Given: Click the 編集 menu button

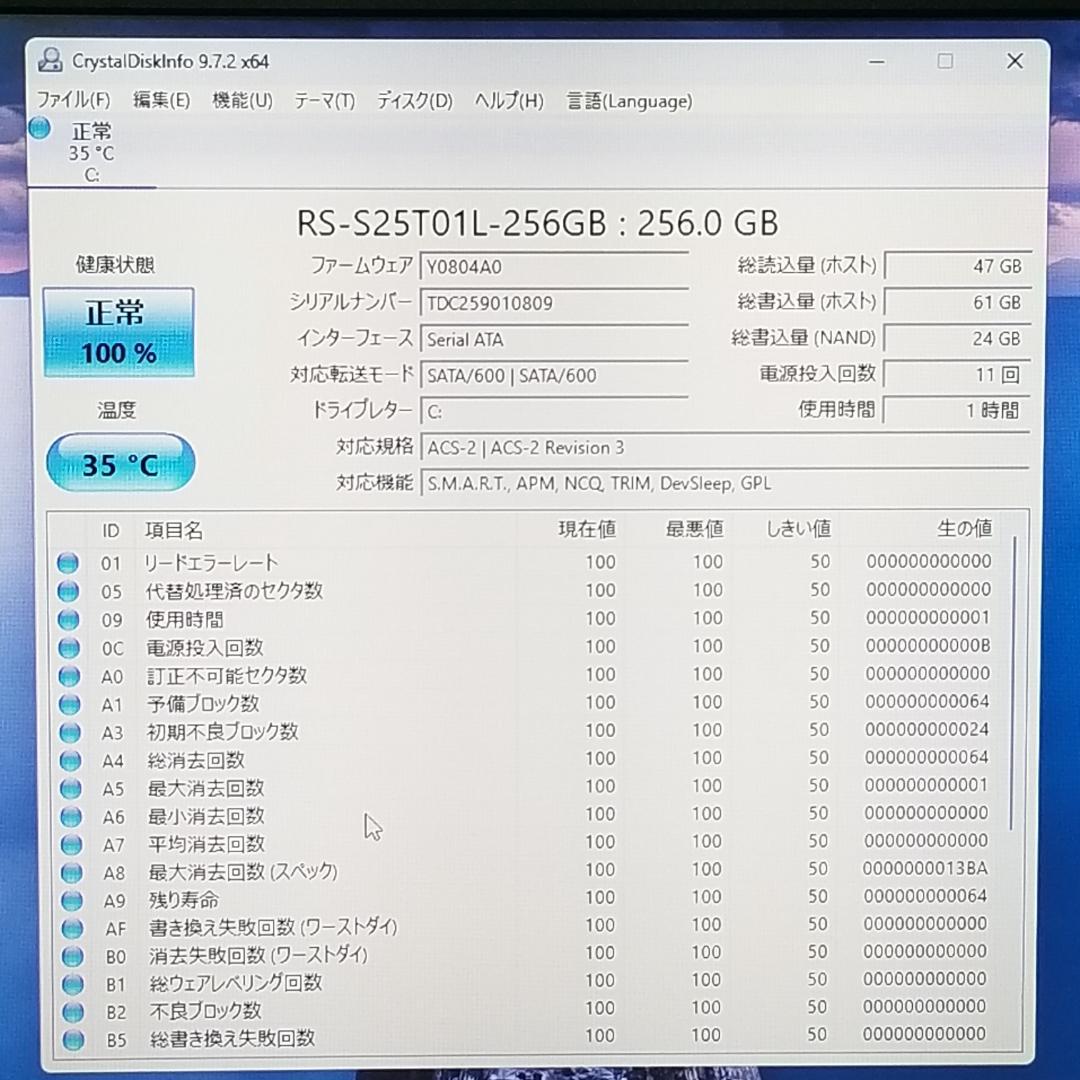Looking at the screenshot, I should pos(160,101).
